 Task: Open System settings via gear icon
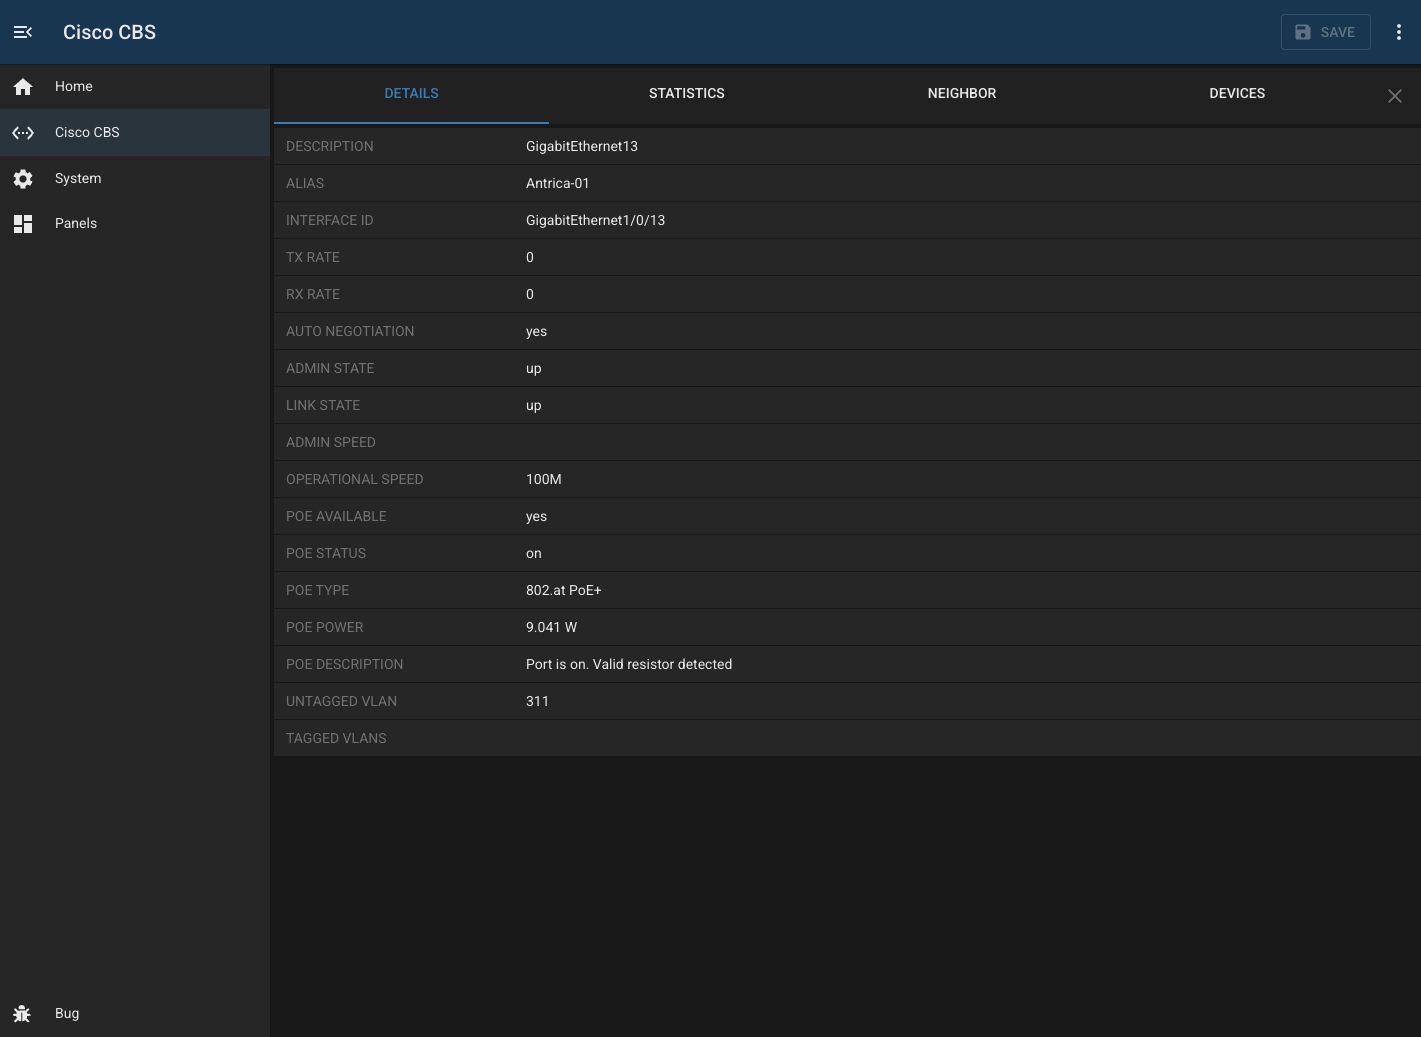[x=23, y=178]
